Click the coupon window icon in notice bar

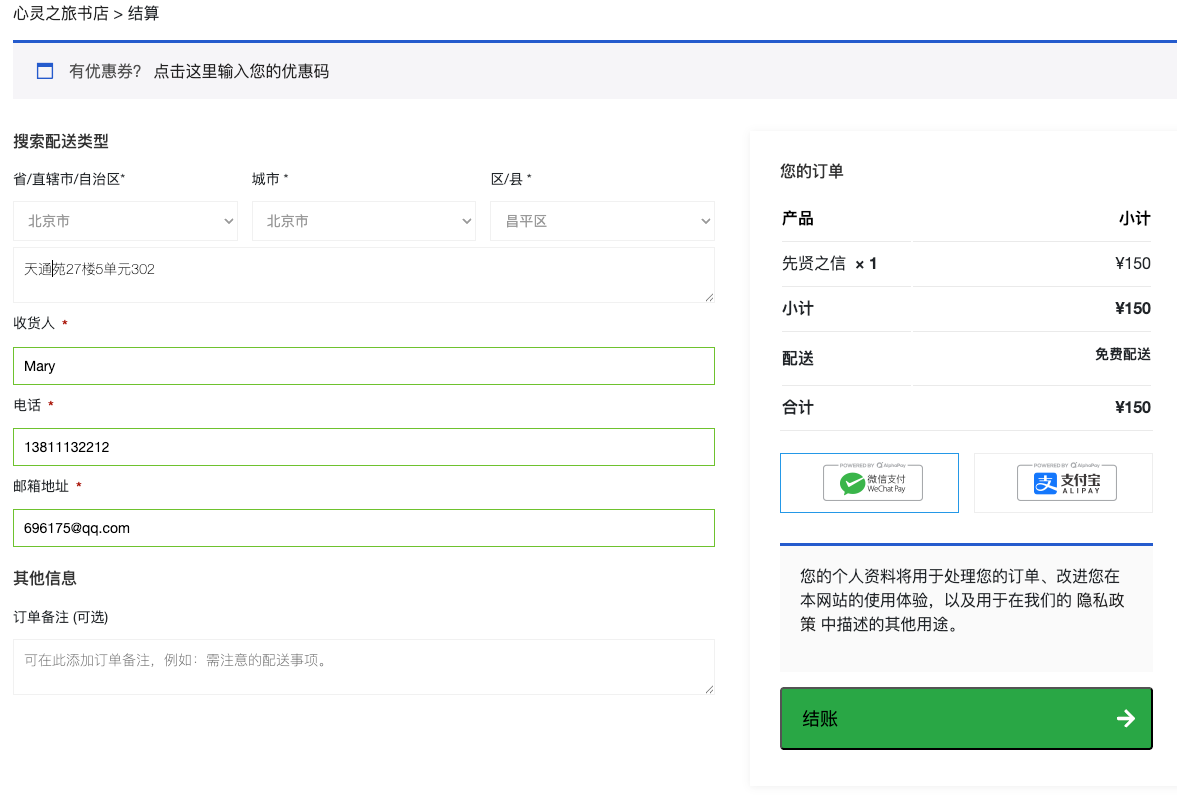44,71
